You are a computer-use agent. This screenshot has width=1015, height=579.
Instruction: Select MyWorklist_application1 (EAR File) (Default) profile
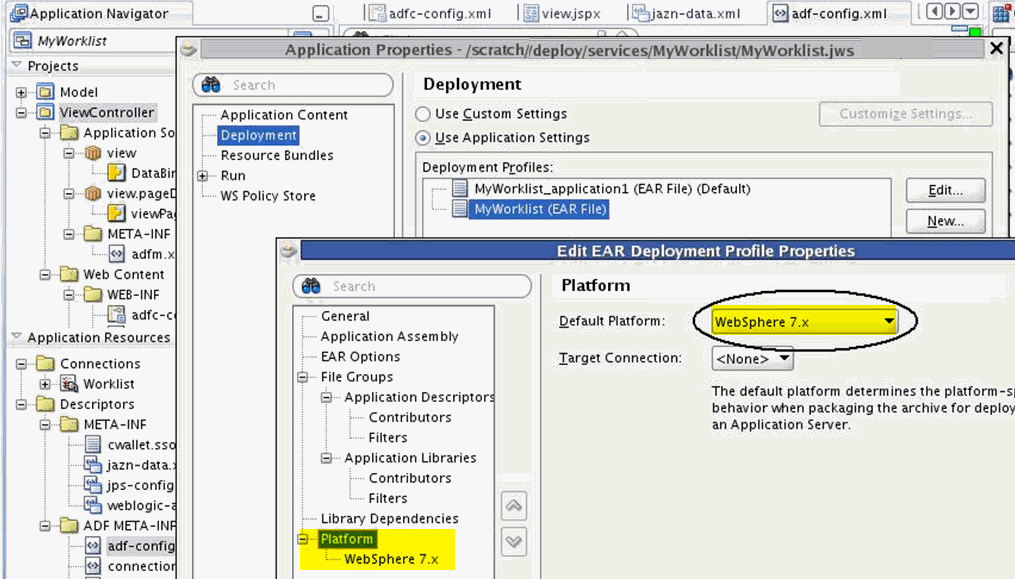(x=612, y=188)
